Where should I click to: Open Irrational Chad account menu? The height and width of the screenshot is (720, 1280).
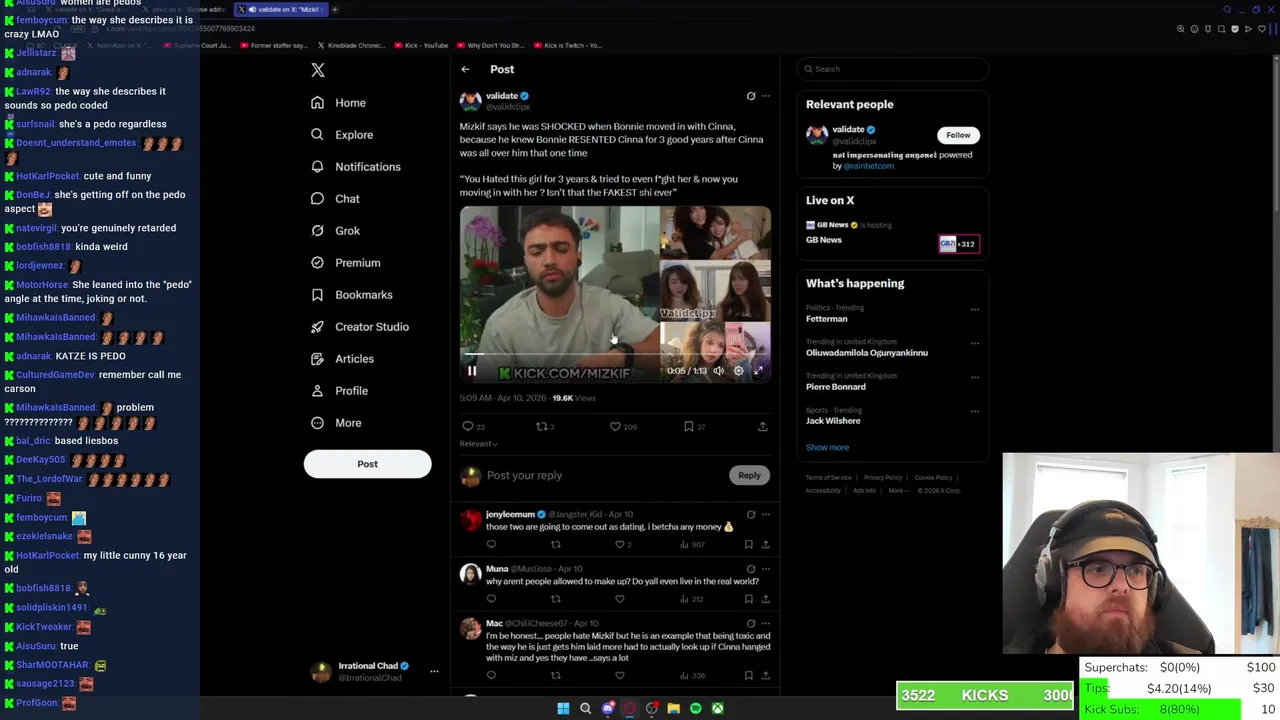coord(375,672)
